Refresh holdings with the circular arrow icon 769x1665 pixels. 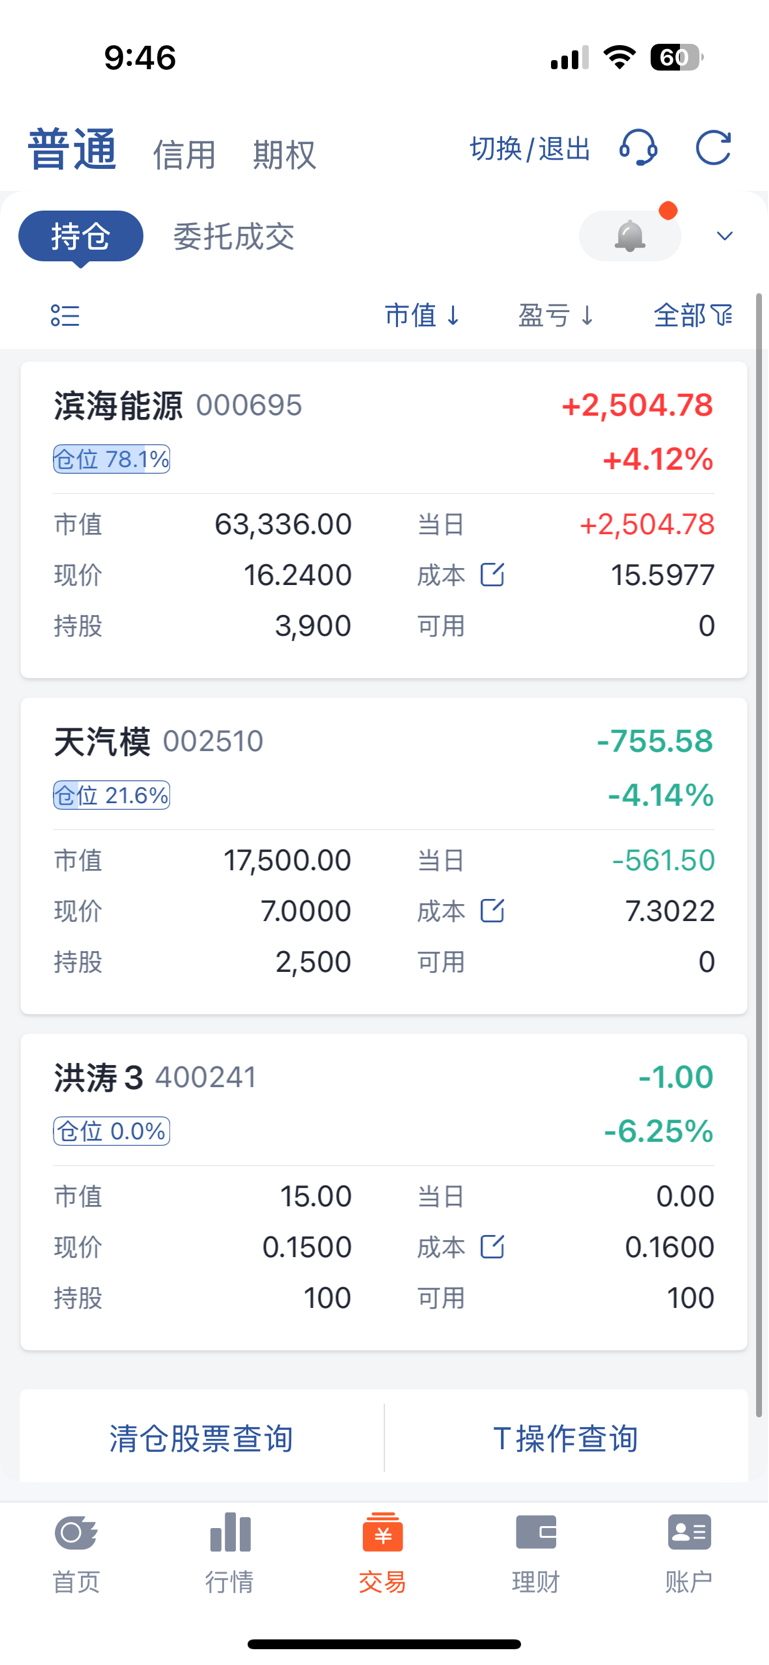tap(714, 148)
